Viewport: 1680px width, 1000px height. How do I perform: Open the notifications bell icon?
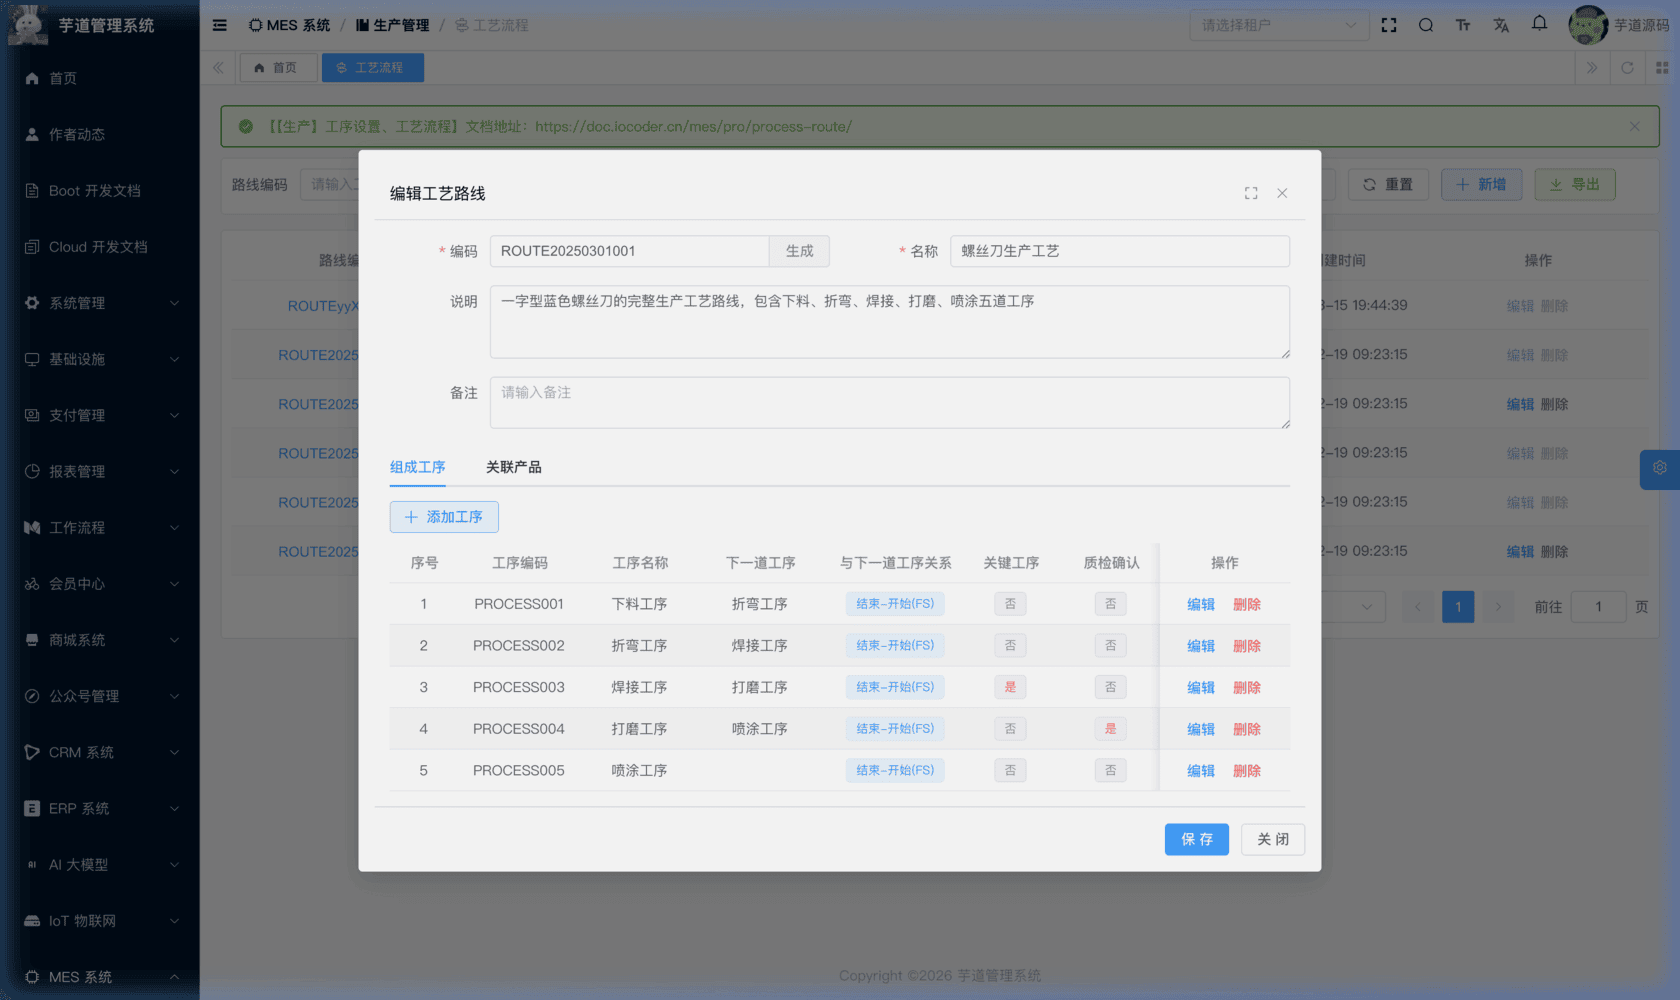click(x=1538, y=25)
